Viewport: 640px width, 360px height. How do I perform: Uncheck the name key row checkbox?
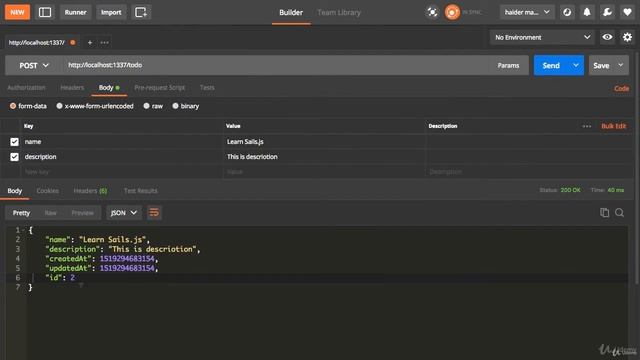click(14, 142)
